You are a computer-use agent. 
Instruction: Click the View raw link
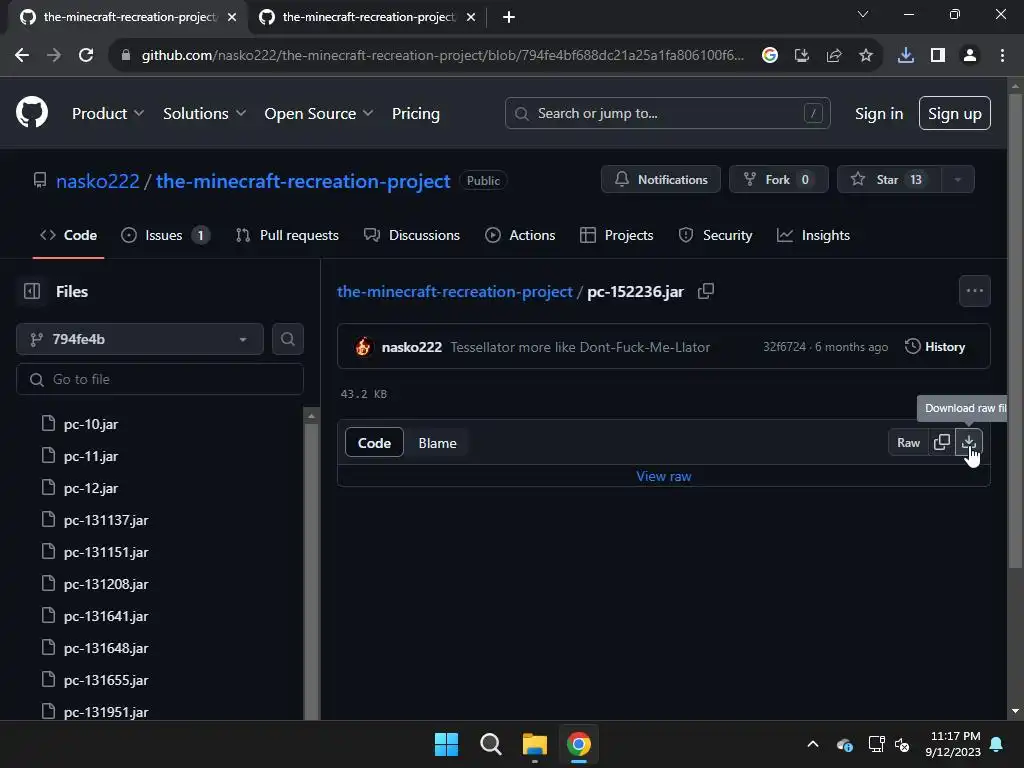(664, 476)
